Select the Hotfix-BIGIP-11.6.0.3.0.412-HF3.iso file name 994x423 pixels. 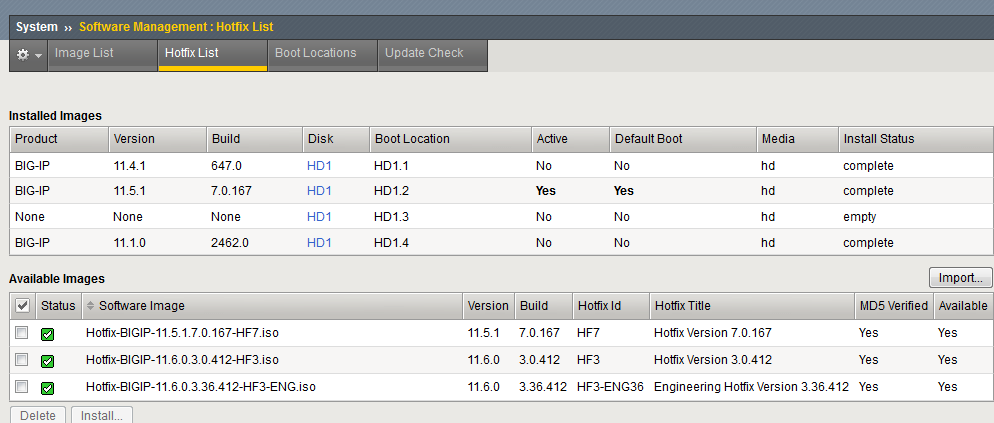(x=182, y=360)
